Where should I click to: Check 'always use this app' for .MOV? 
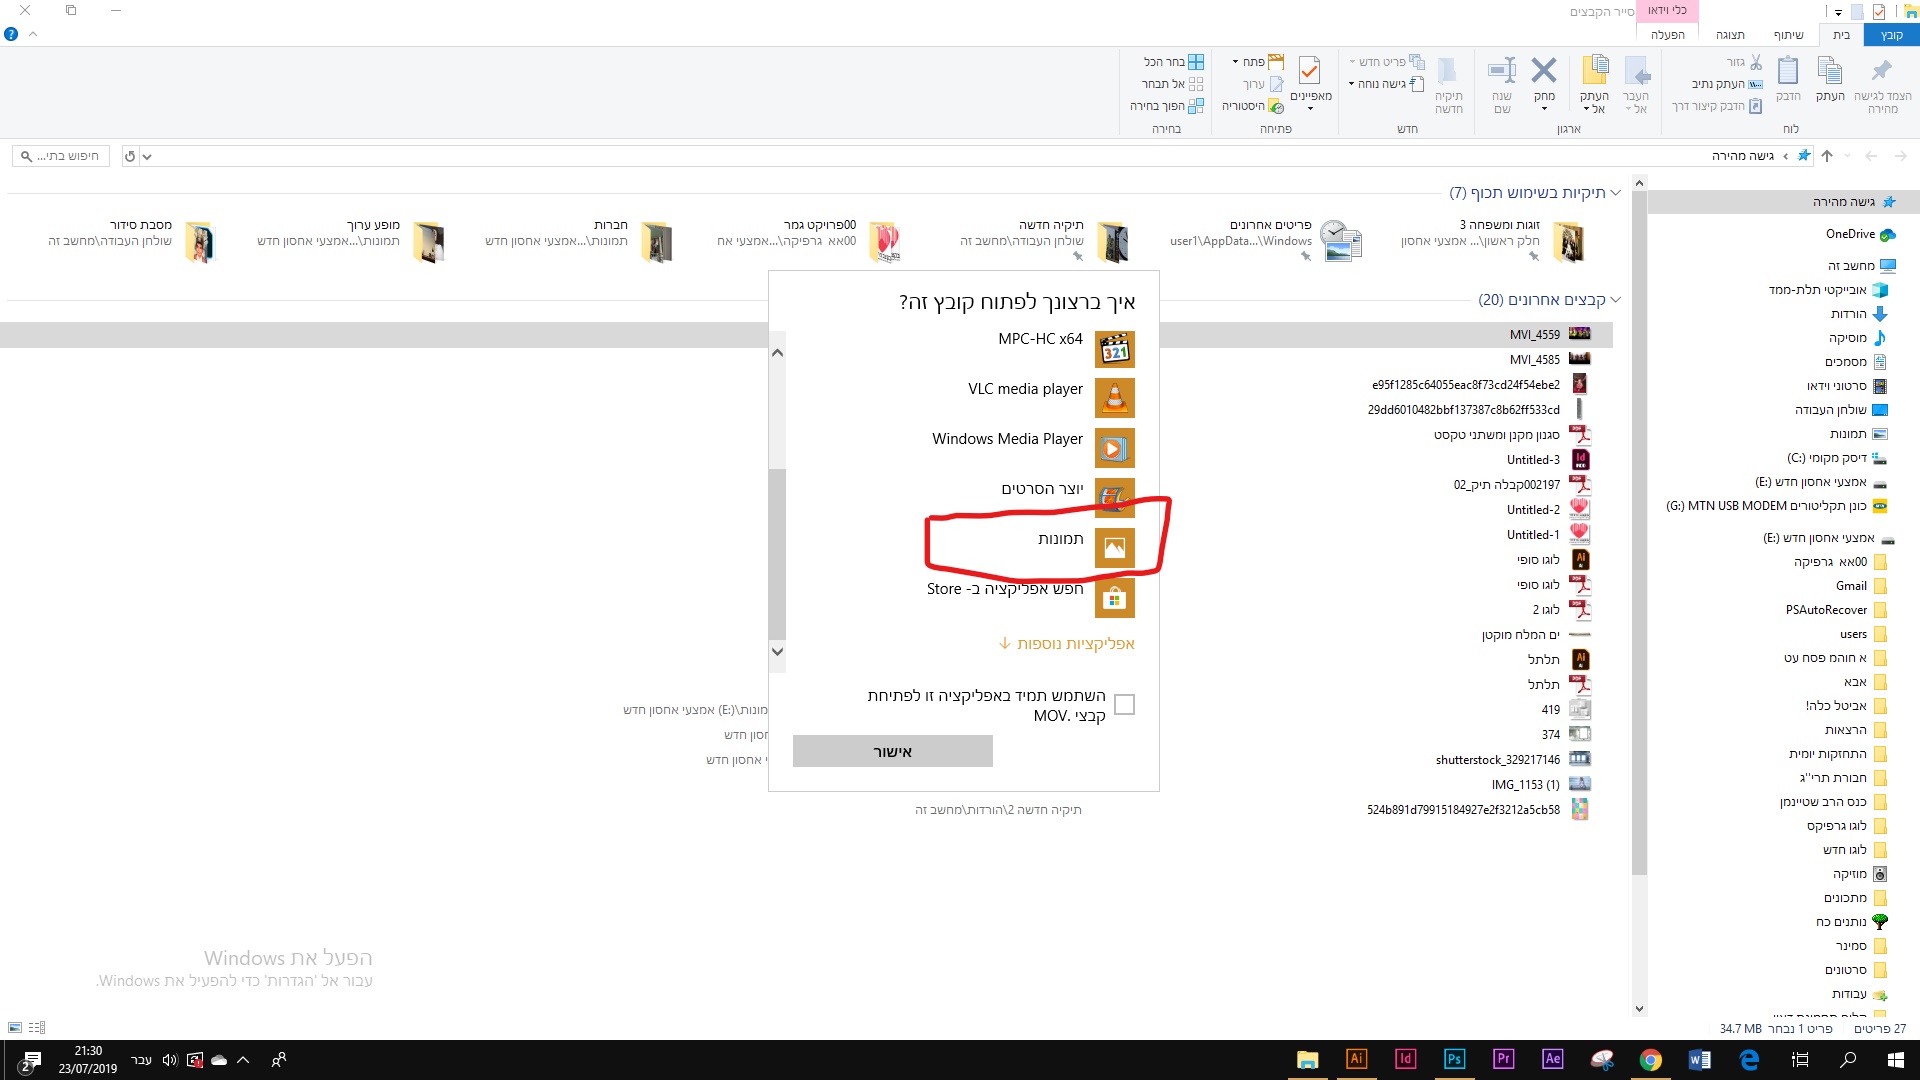click(1124, 705)
